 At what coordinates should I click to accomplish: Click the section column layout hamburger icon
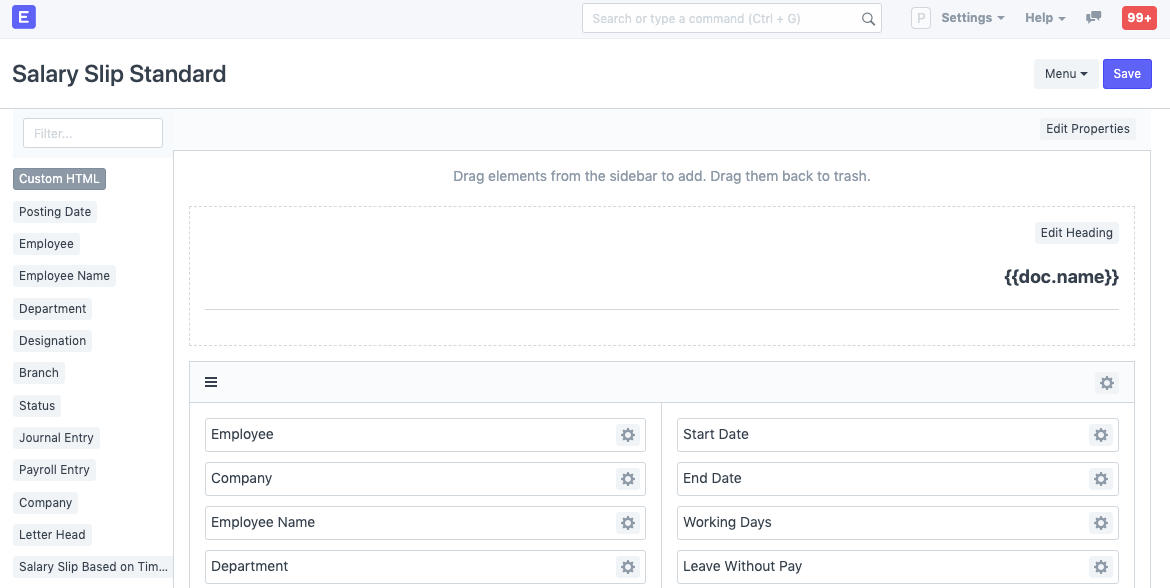tap(211, 382)
